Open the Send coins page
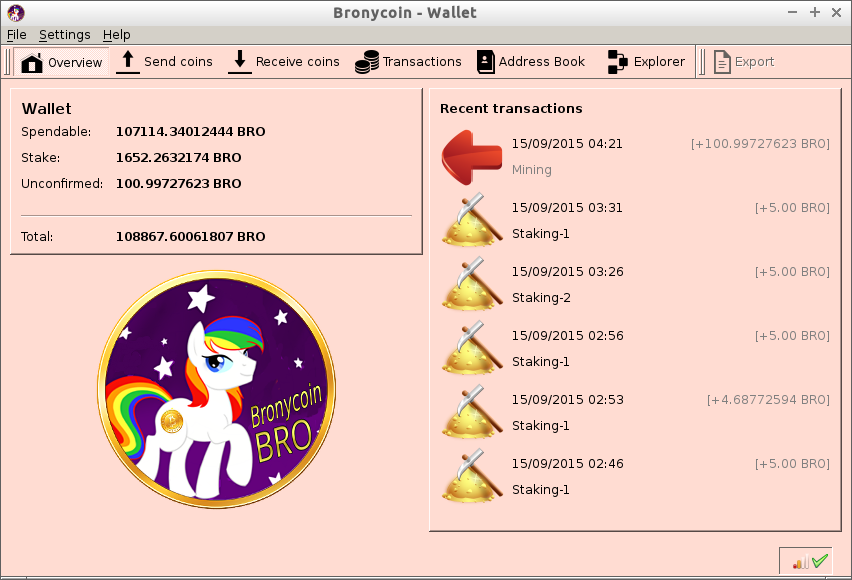This screenshot has height=580, width=852. click(165, 62)
